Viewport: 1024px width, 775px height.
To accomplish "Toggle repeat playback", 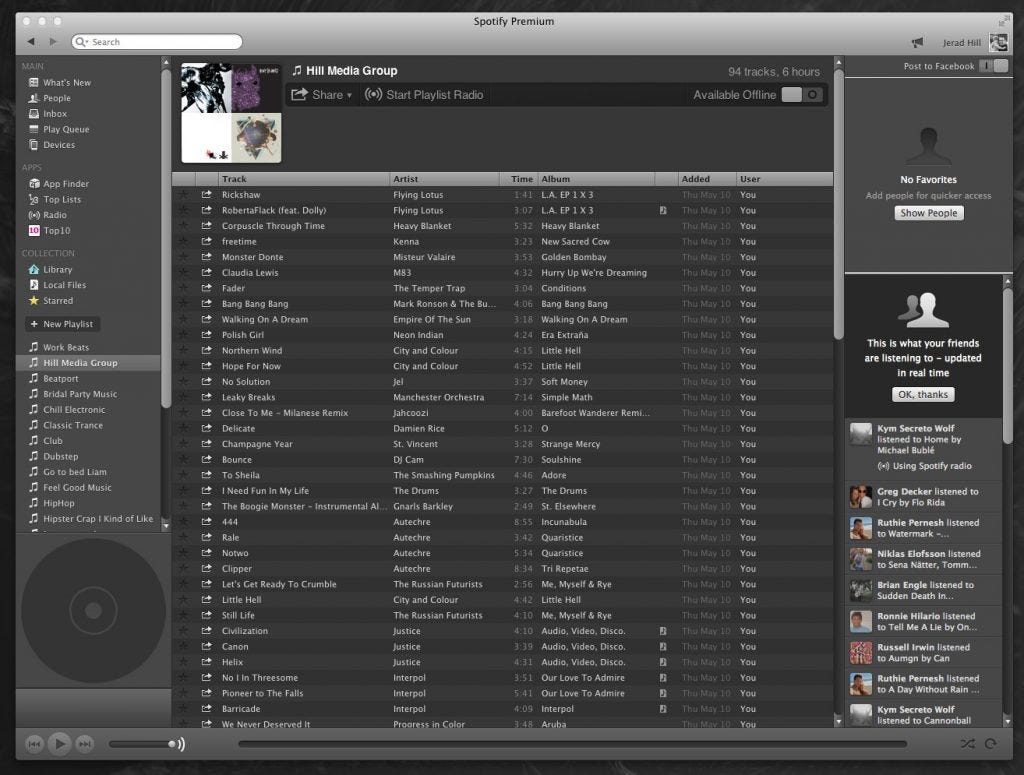I will pos(991,744).
